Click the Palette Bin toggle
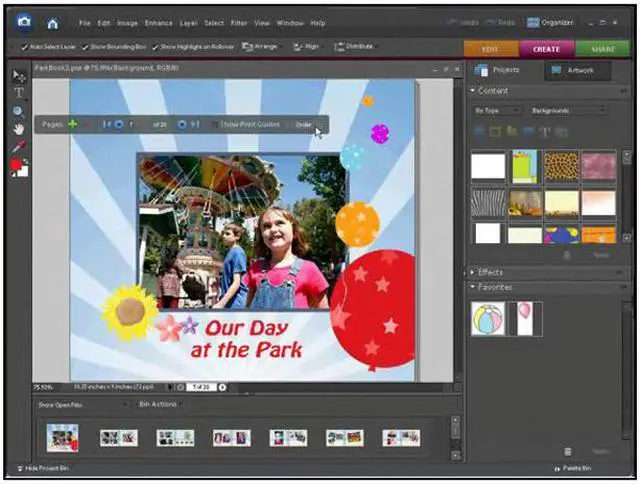 click(573, 468)
